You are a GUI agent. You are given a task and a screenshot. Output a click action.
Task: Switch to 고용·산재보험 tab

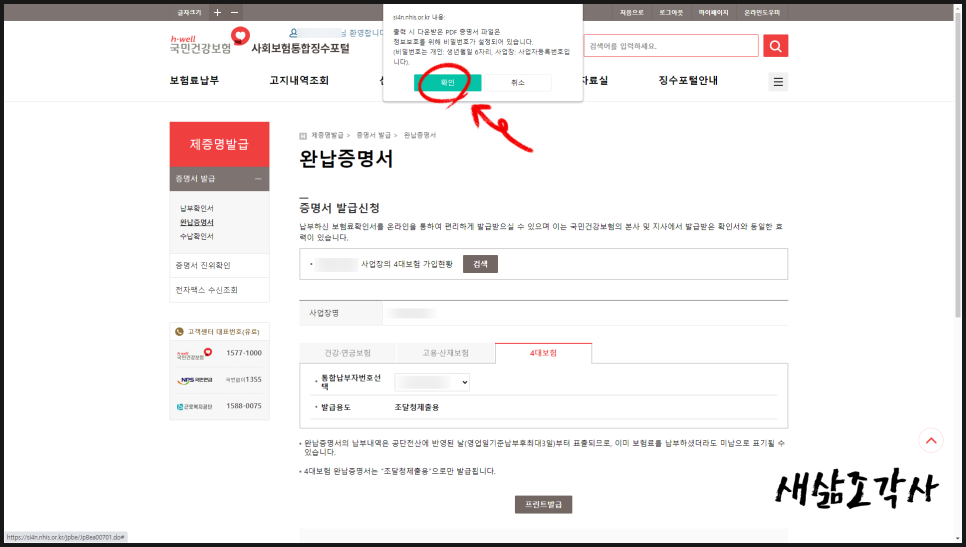pos(445,353)
